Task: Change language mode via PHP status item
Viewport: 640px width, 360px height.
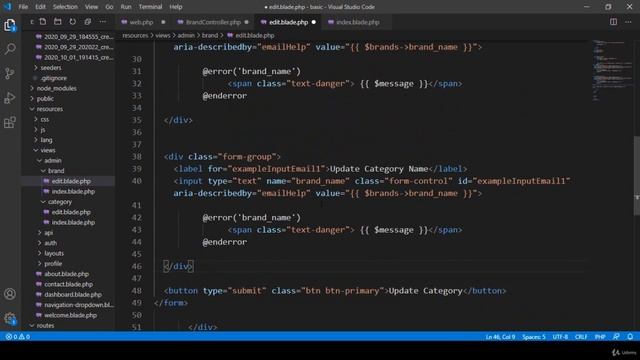Action: click(x=600, y=337)
